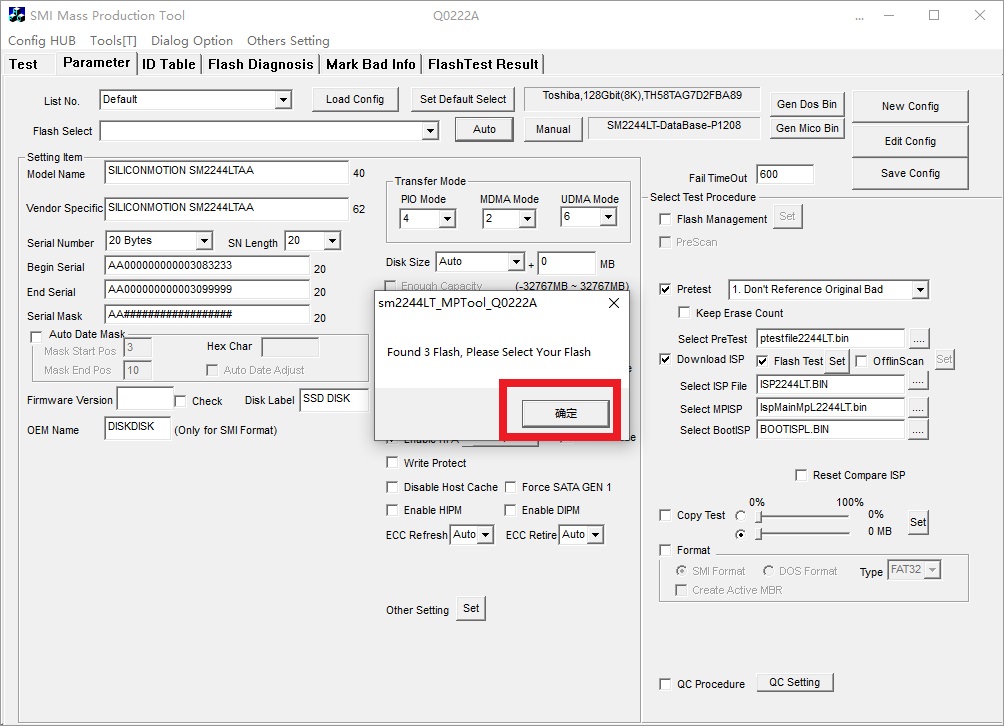
Task: Confirm the Found 3 Flash dialog
Action: tap(566, 413)
